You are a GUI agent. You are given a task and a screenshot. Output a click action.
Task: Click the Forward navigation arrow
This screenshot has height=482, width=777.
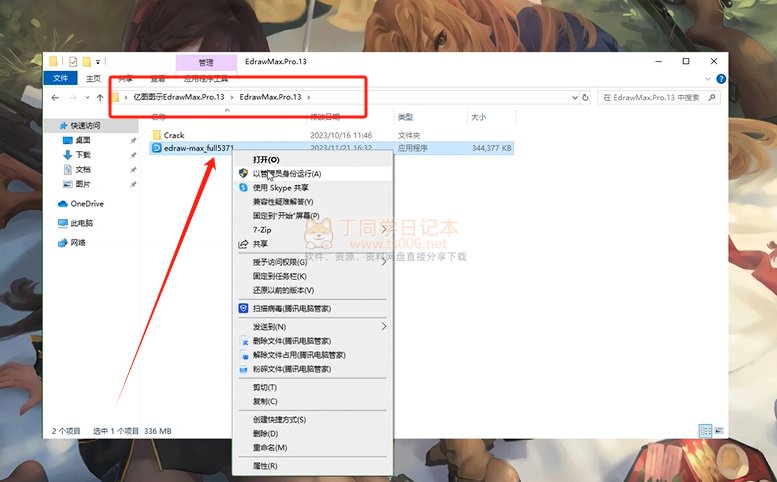click(73, 98)
